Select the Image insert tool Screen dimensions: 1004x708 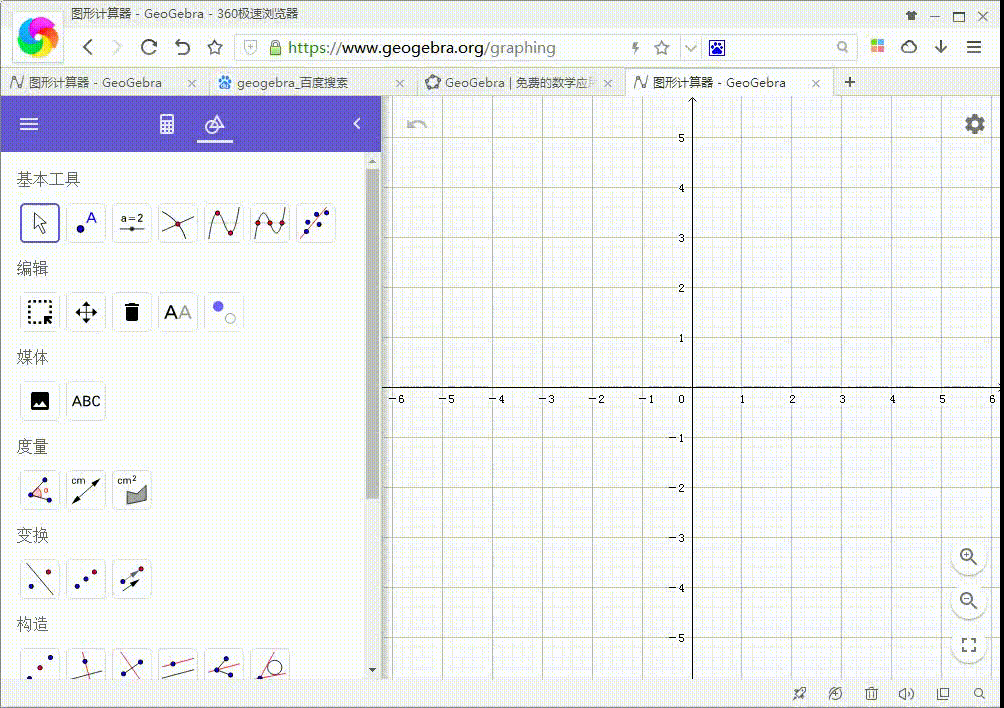(x=40, y=401)
